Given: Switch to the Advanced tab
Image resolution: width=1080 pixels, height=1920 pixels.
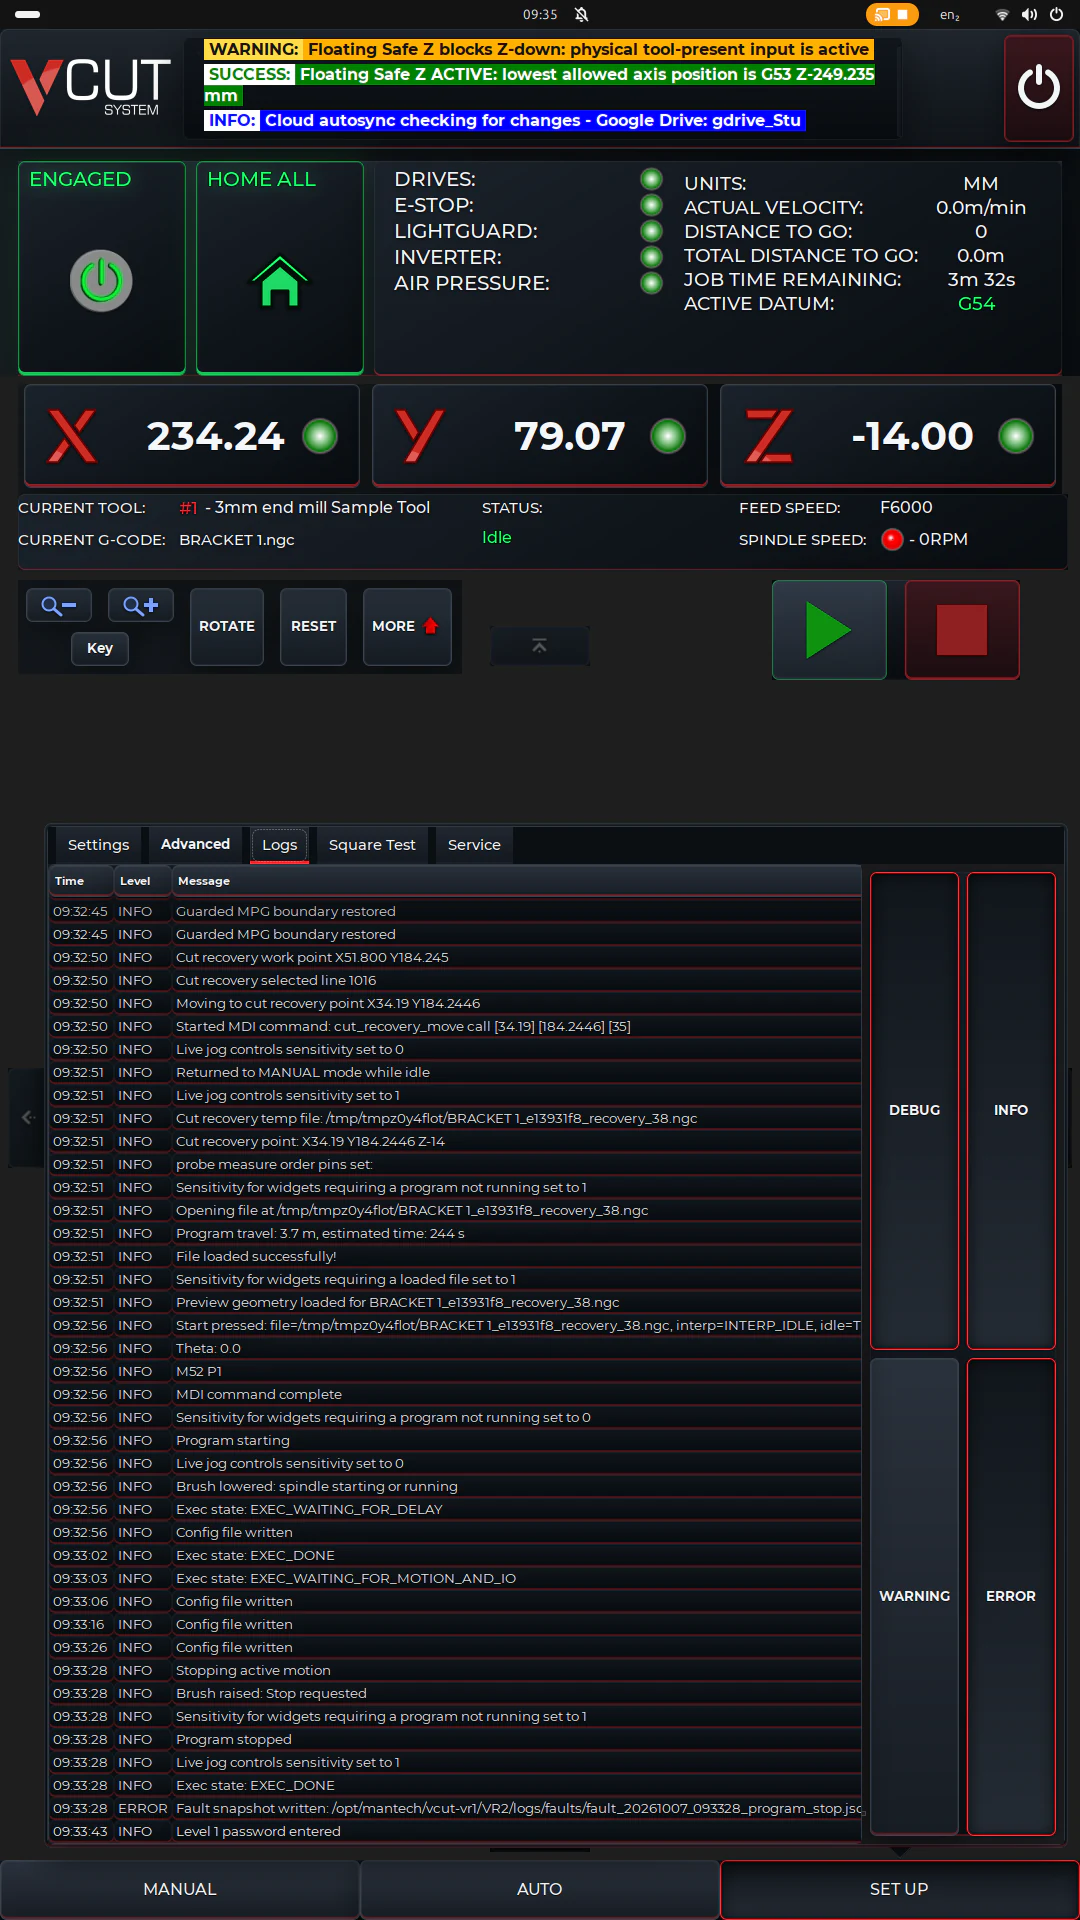Looking at the screenshot, I should (195, 845).
